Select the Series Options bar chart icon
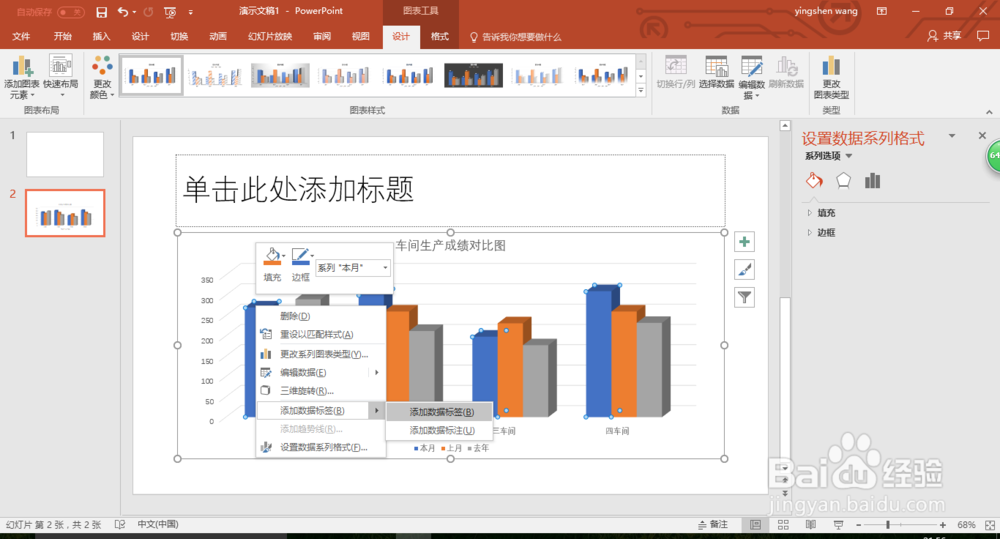The height and width of the screenshot is (539, 1000). (x=872, y=181)
